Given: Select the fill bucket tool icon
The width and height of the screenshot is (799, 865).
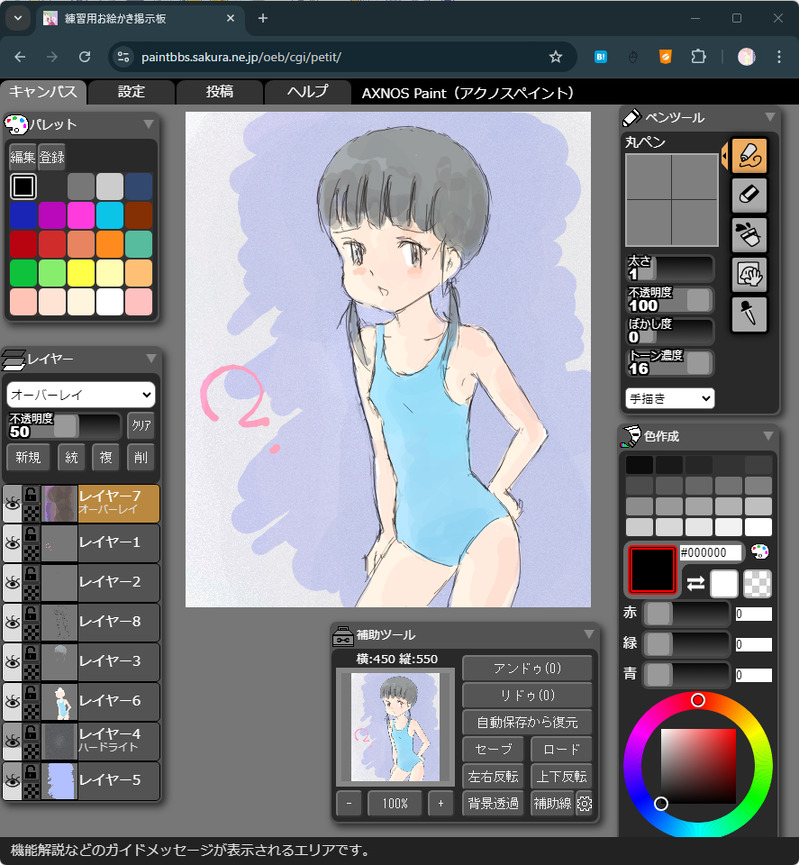Looking at the screenshot, I should [749, 235].
